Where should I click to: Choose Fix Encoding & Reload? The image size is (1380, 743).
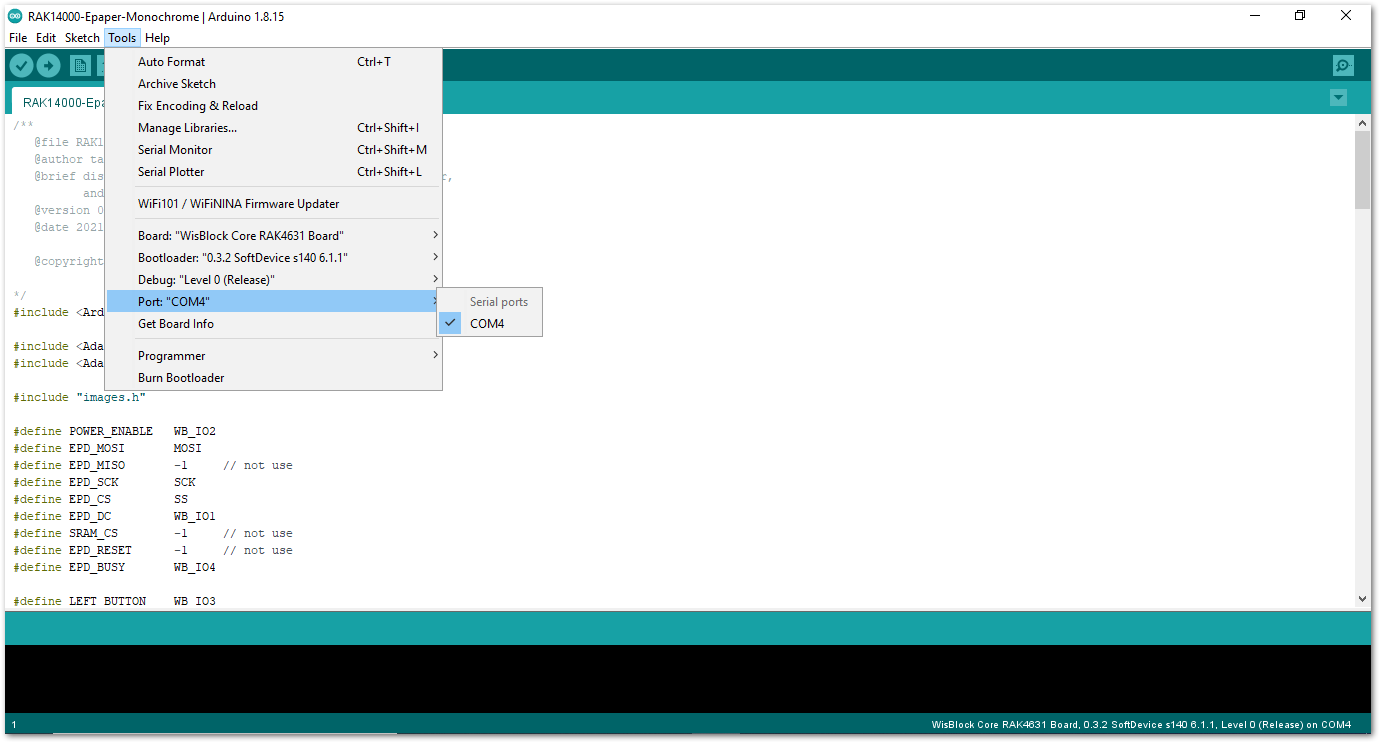[273, 106]
